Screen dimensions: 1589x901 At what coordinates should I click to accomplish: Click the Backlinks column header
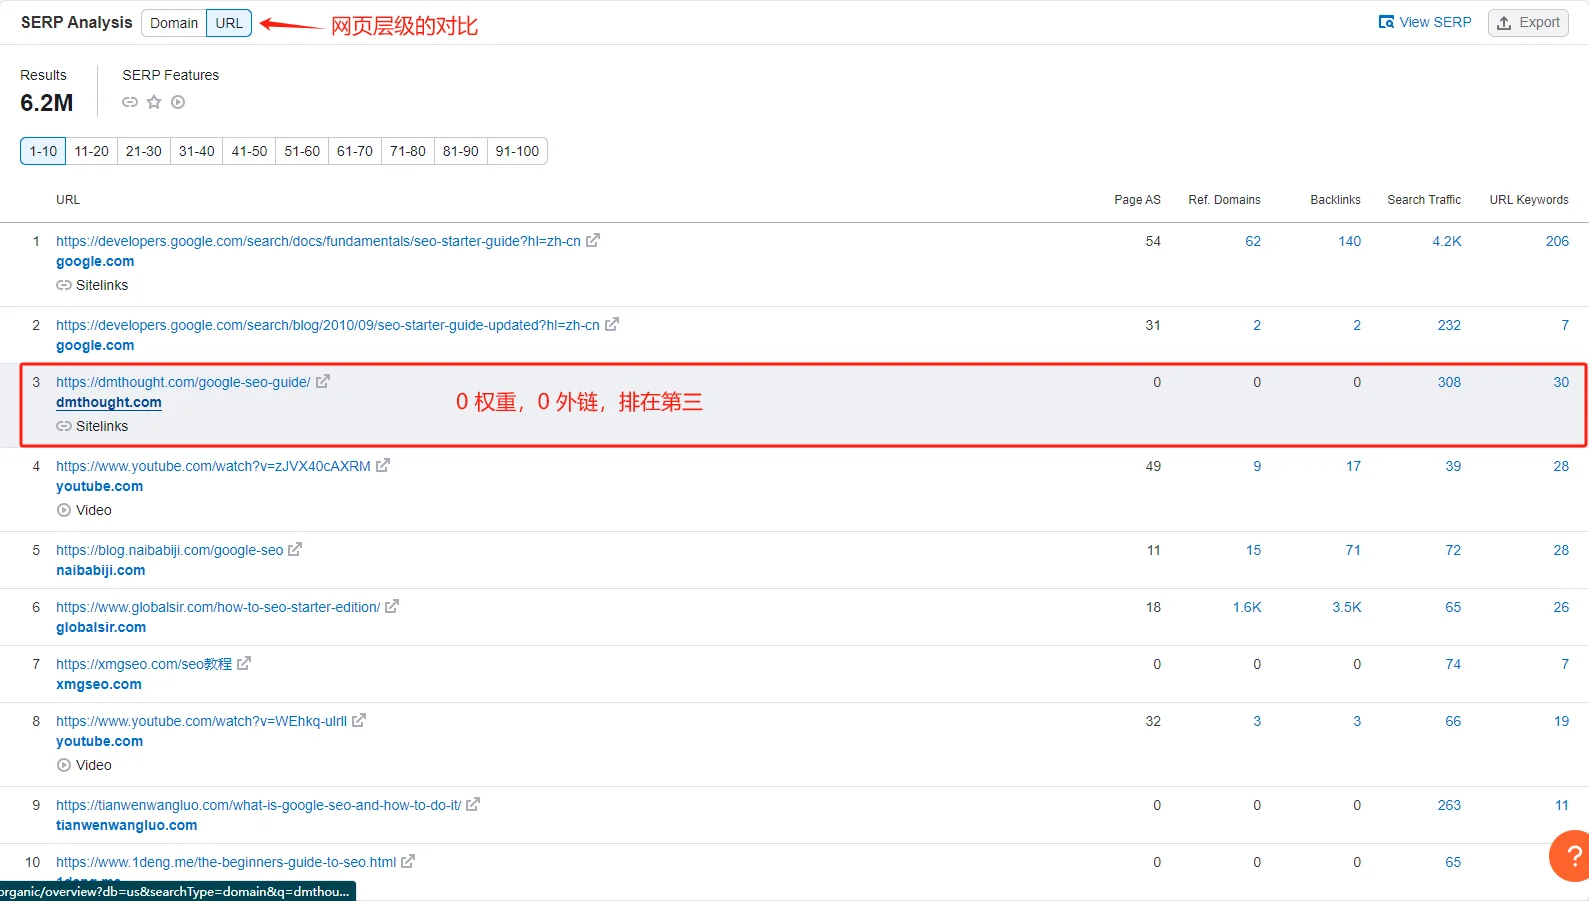[x=1336, y=200]
